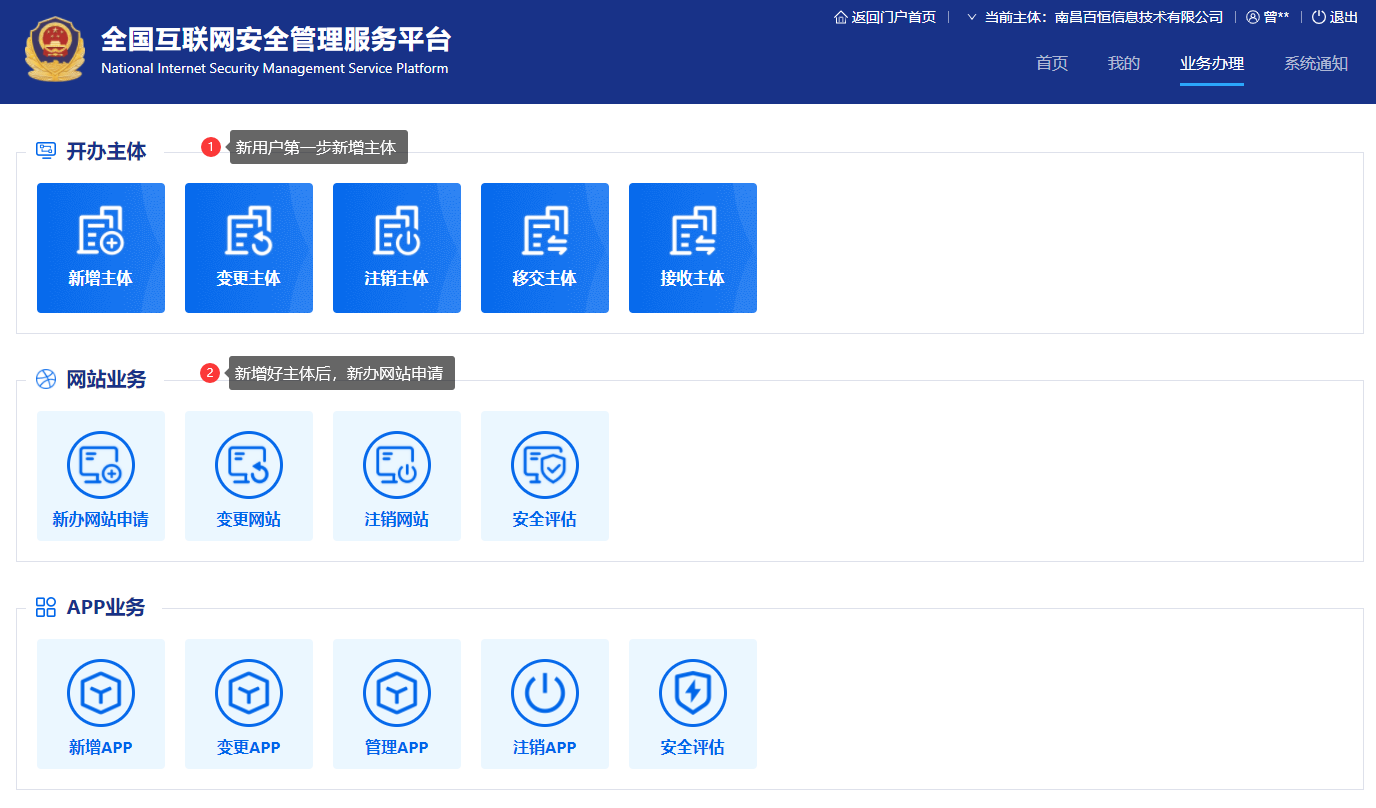The height and width of the screenshot is (808, 1376).
Task: Open 变更主体 (Change Subject) service
Action: click(x=248, y=248)
